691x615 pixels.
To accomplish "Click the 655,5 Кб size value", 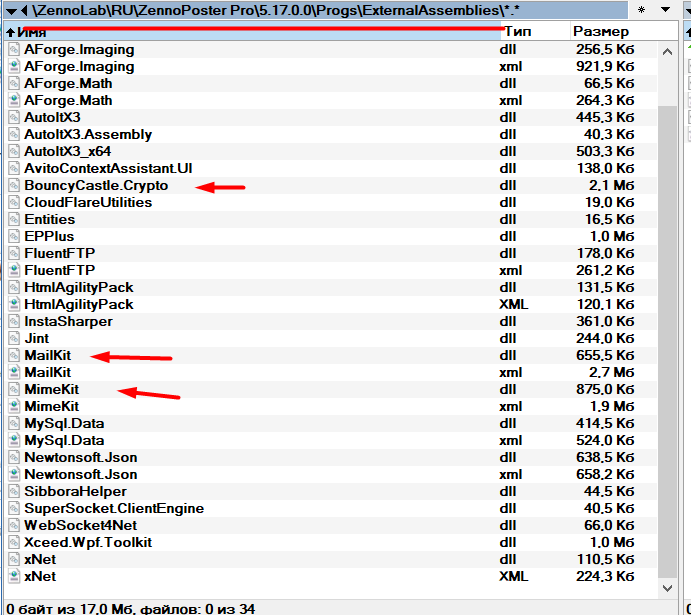I will [605, 356].
